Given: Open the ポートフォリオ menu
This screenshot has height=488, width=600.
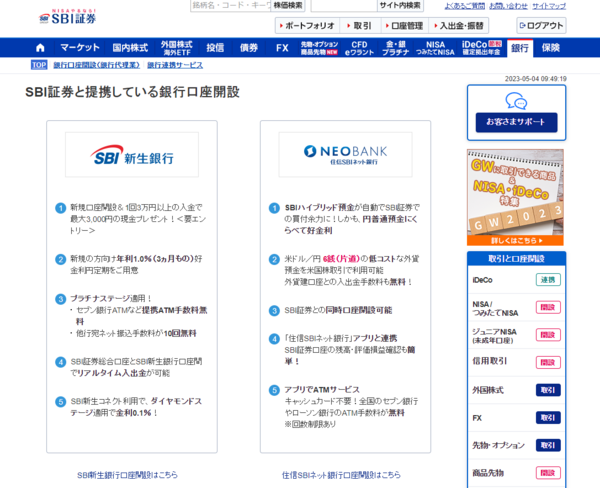Looking at the screenshot, I should [x=307, y=26].
